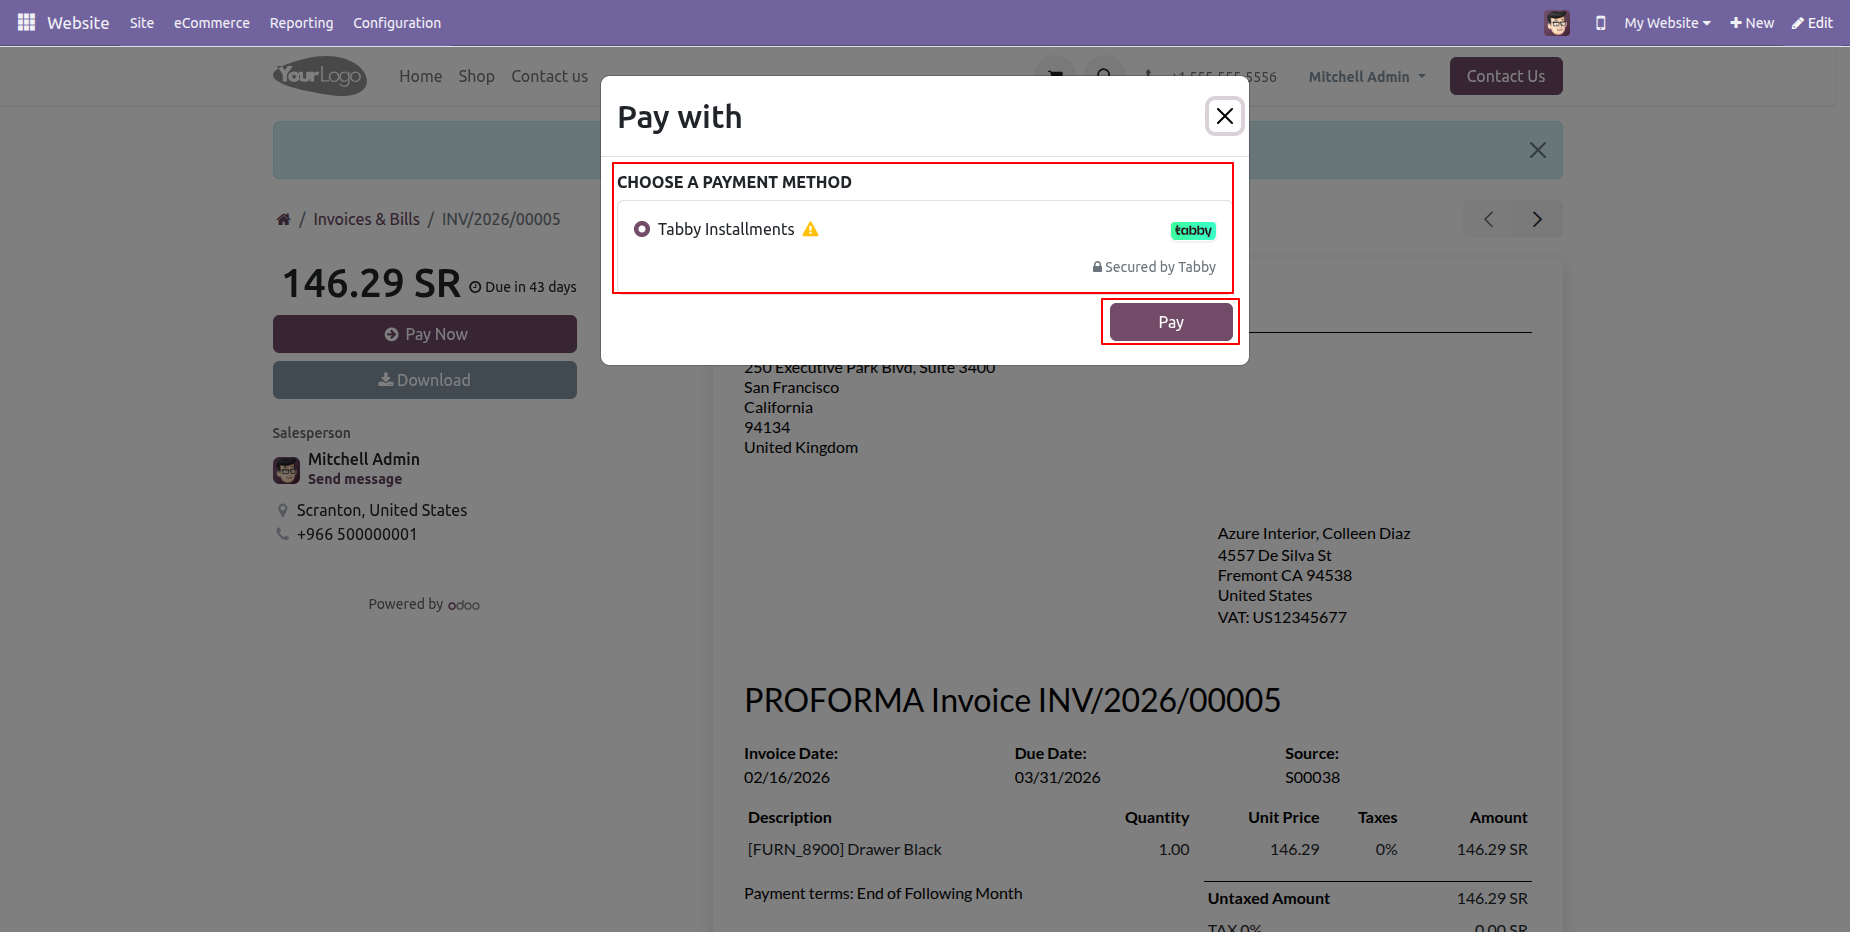Open the apps grid menu icon
The height and width of the screenshot is (932, 1850).
coord(26,22)
